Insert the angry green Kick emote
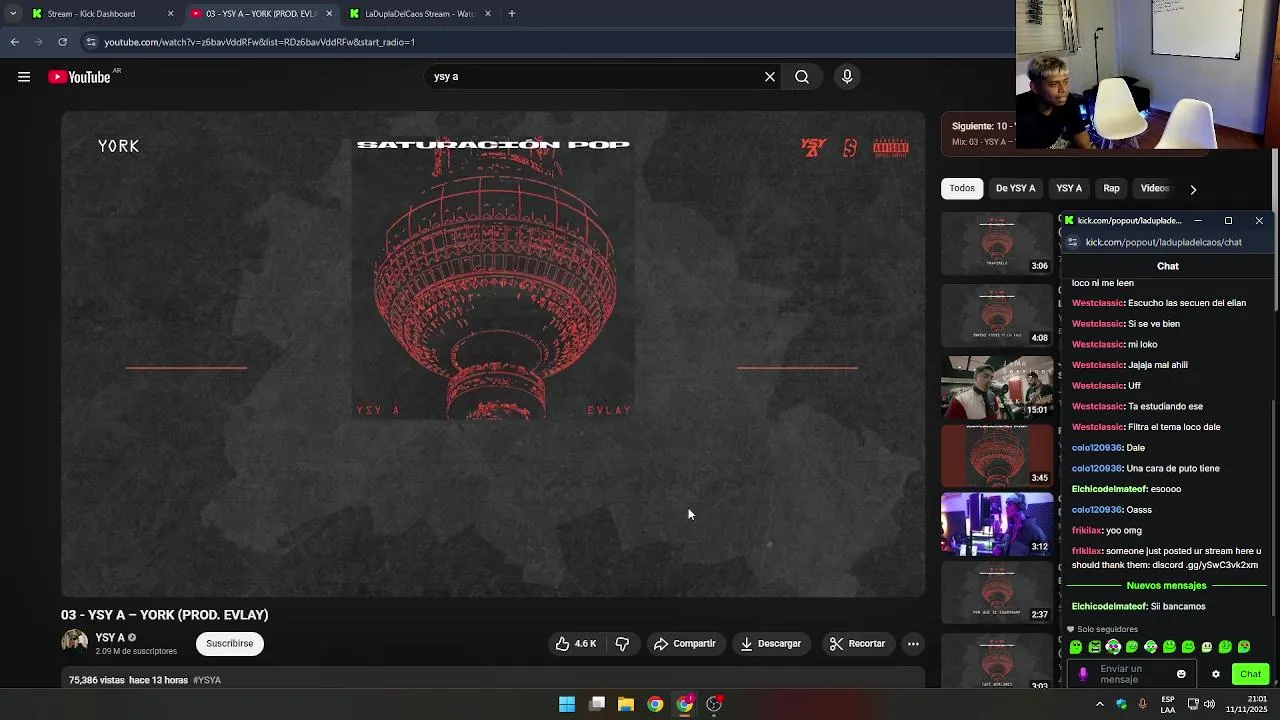Image resolution: width=1280 pixels, height=720 pixels. tap(1094, 647)
